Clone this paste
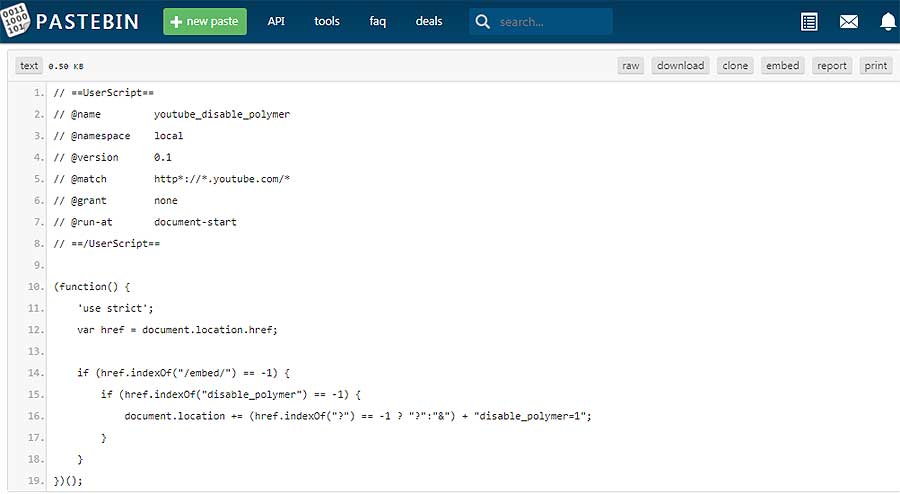Viewport: 900px width, 494px height. pyautogui.click(x=735, y=65)
